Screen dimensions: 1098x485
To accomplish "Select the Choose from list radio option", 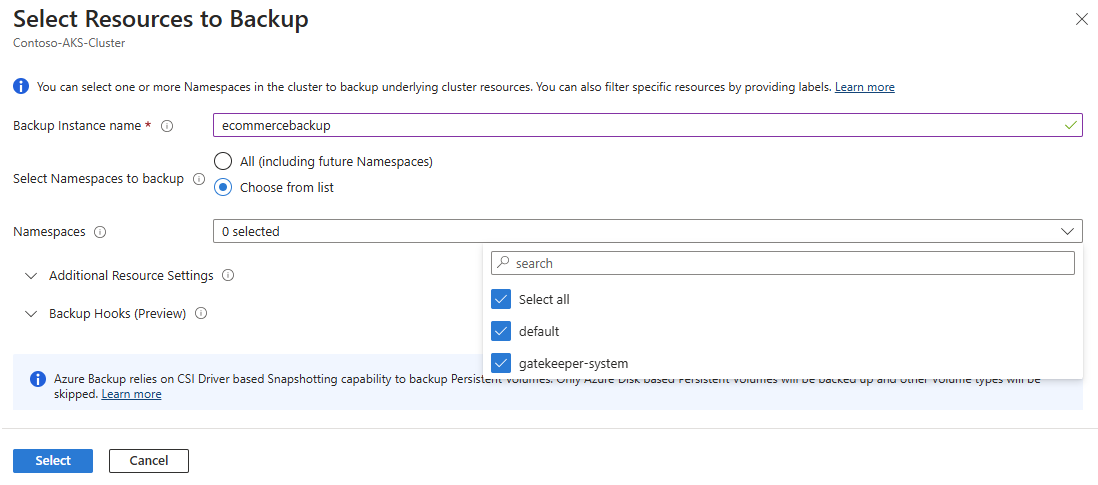I will tap(224, 187).
